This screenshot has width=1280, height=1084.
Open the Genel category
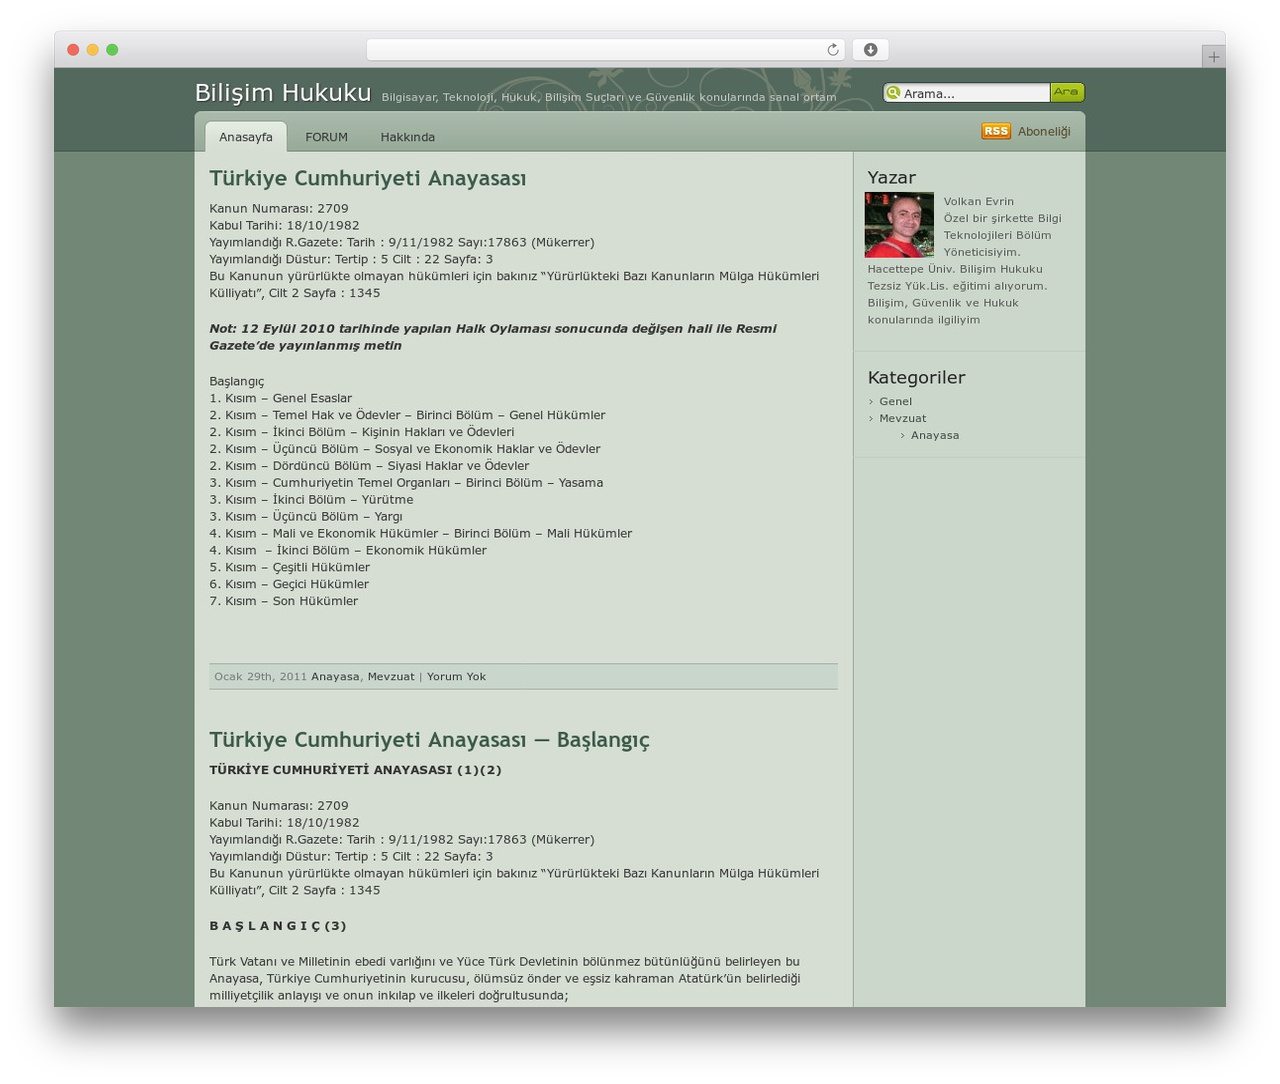pos(896,401)
